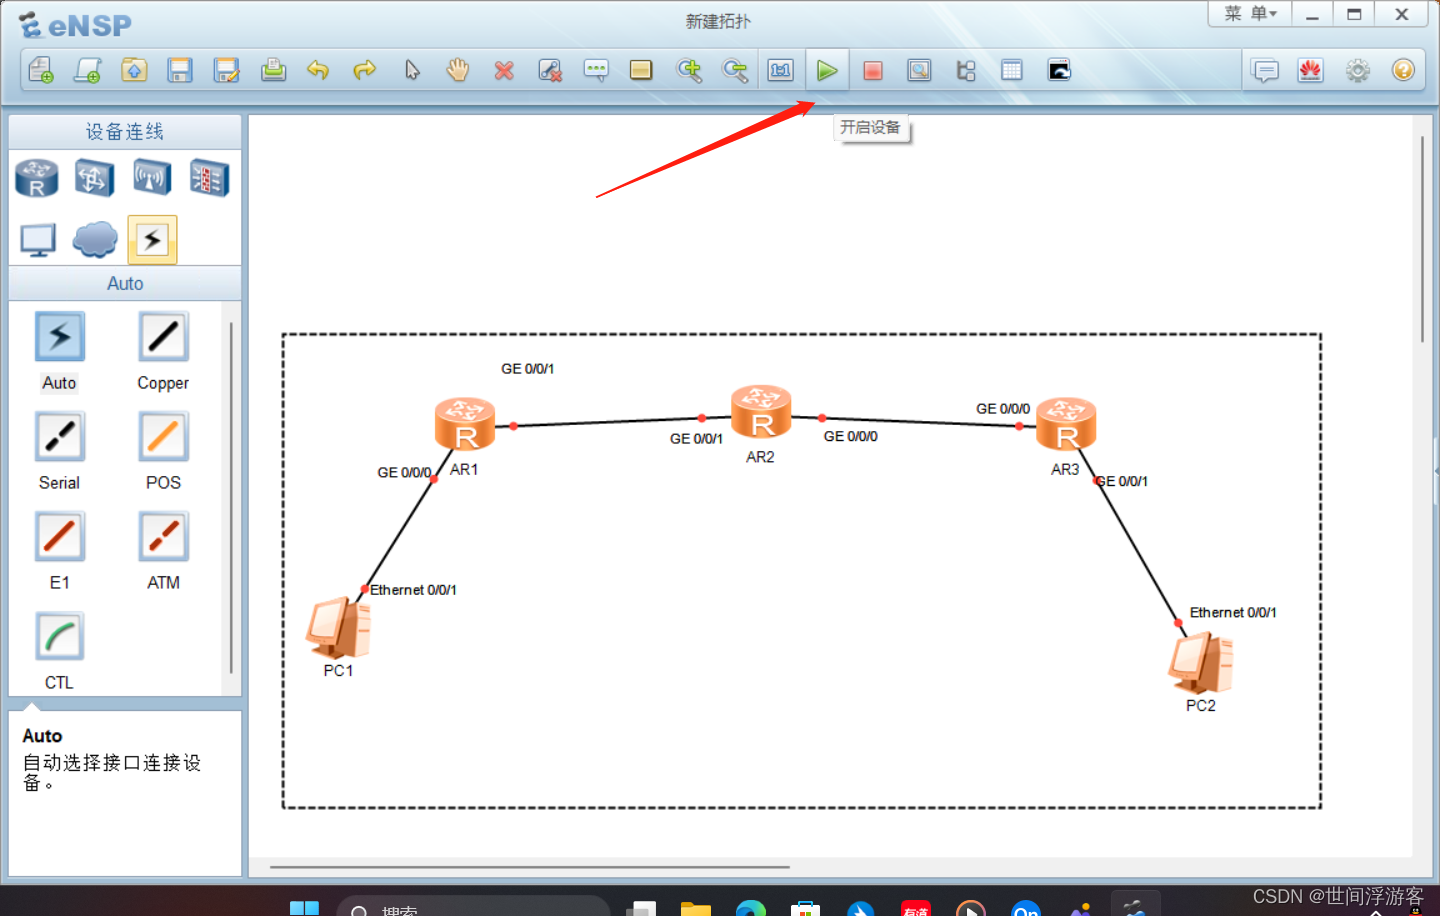Screen dimensions: 1440x916
Task: Select the yellow rectangle palette tool
Action: [x=641, y=70]
